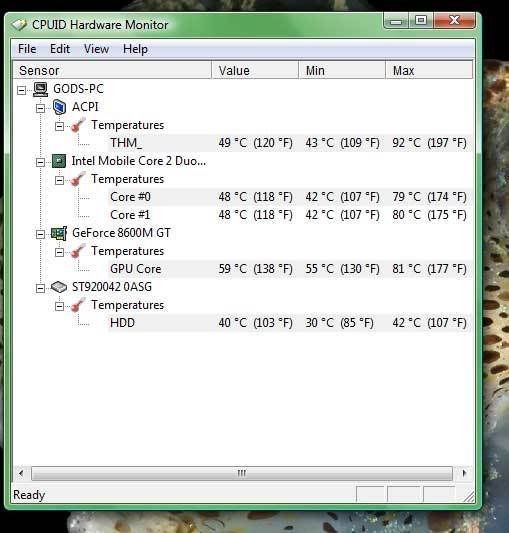Click the window resize grip corner
The image size is (509, 533).
point(469,497)
